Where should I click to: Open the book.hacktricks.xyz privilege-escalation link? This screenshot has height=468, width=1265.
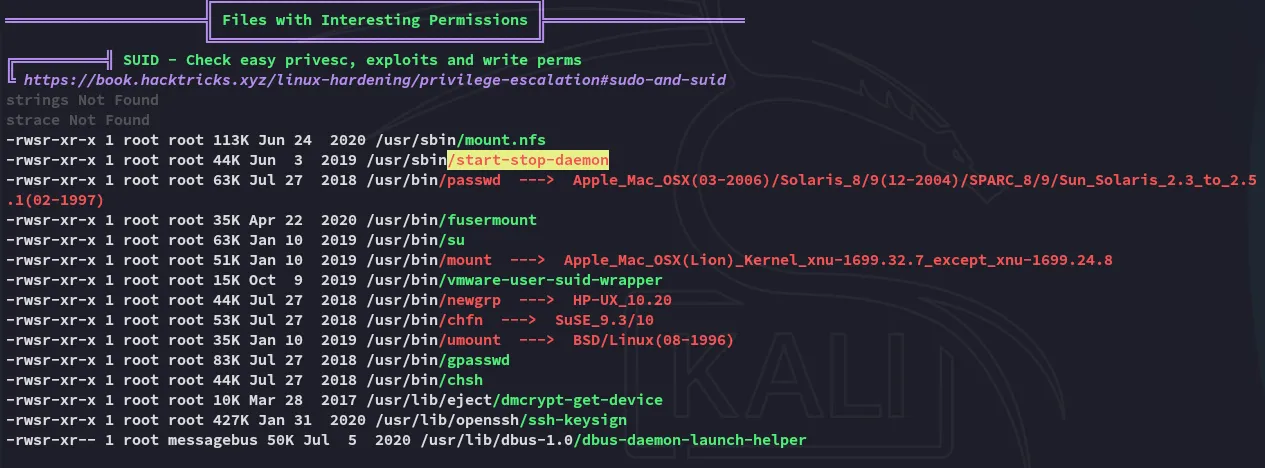374,80
